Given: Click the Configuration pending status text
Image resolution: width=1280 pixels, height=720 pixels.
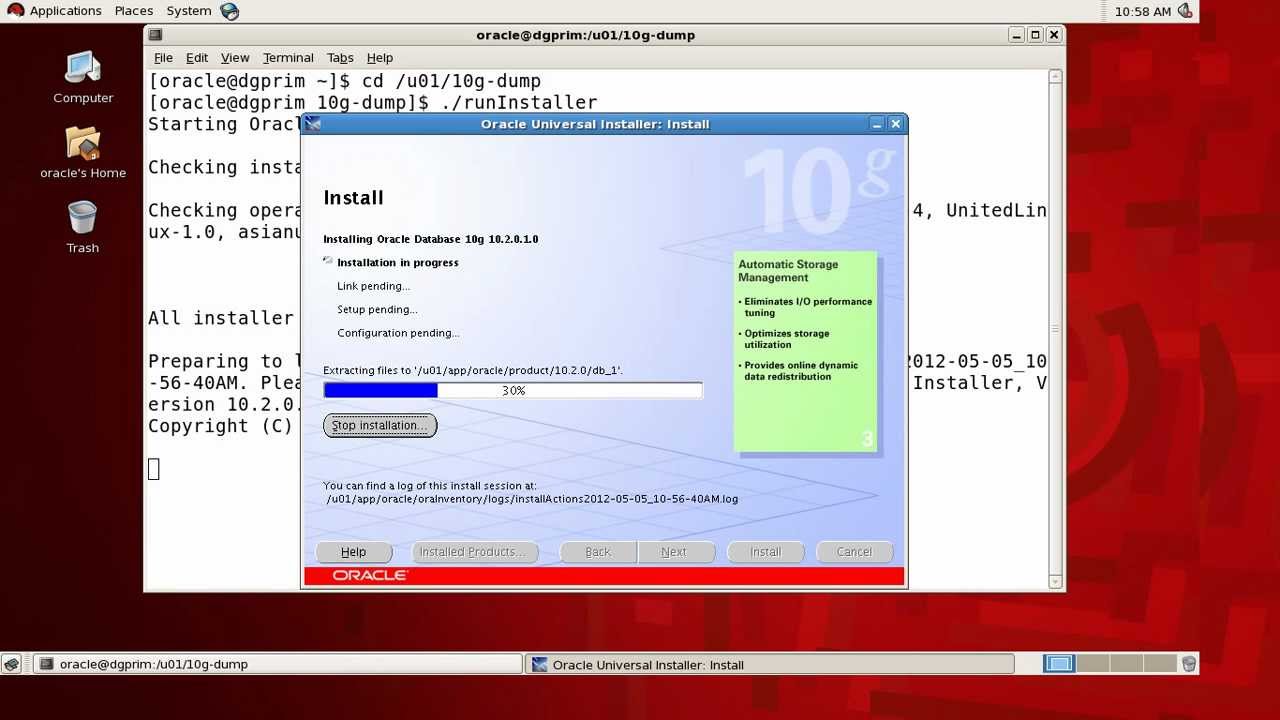Looking at the screenshot, I should (x=399, y=333).
